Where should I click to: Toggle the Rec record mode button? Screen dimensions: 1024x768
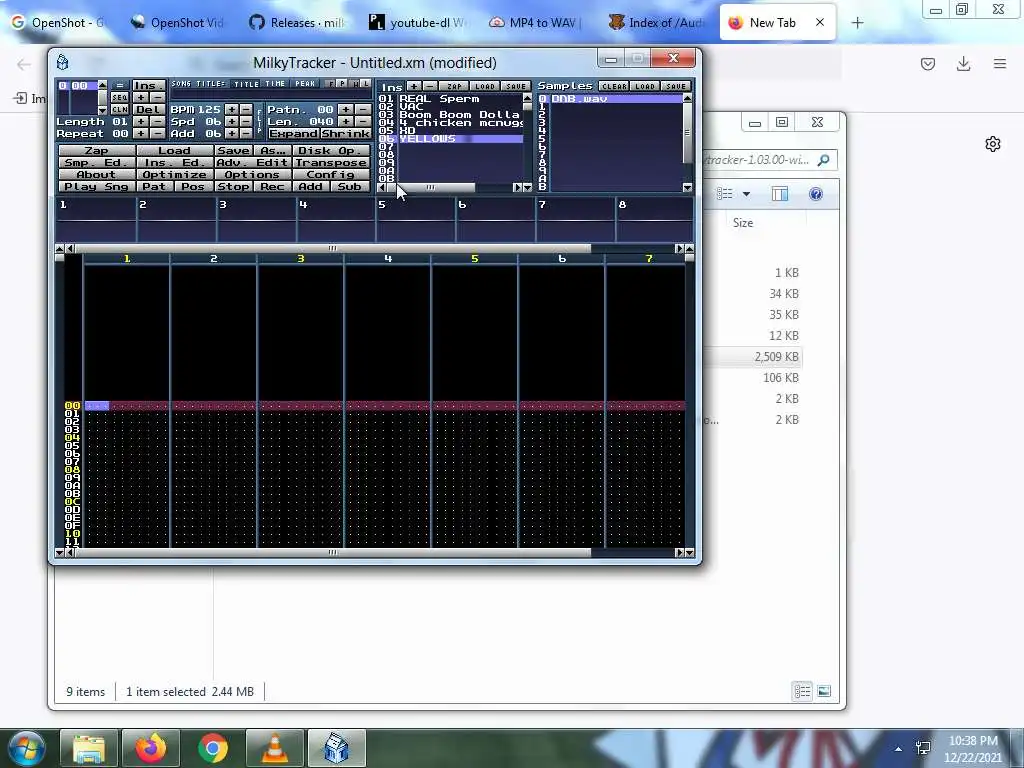click(x=272, y=187)
